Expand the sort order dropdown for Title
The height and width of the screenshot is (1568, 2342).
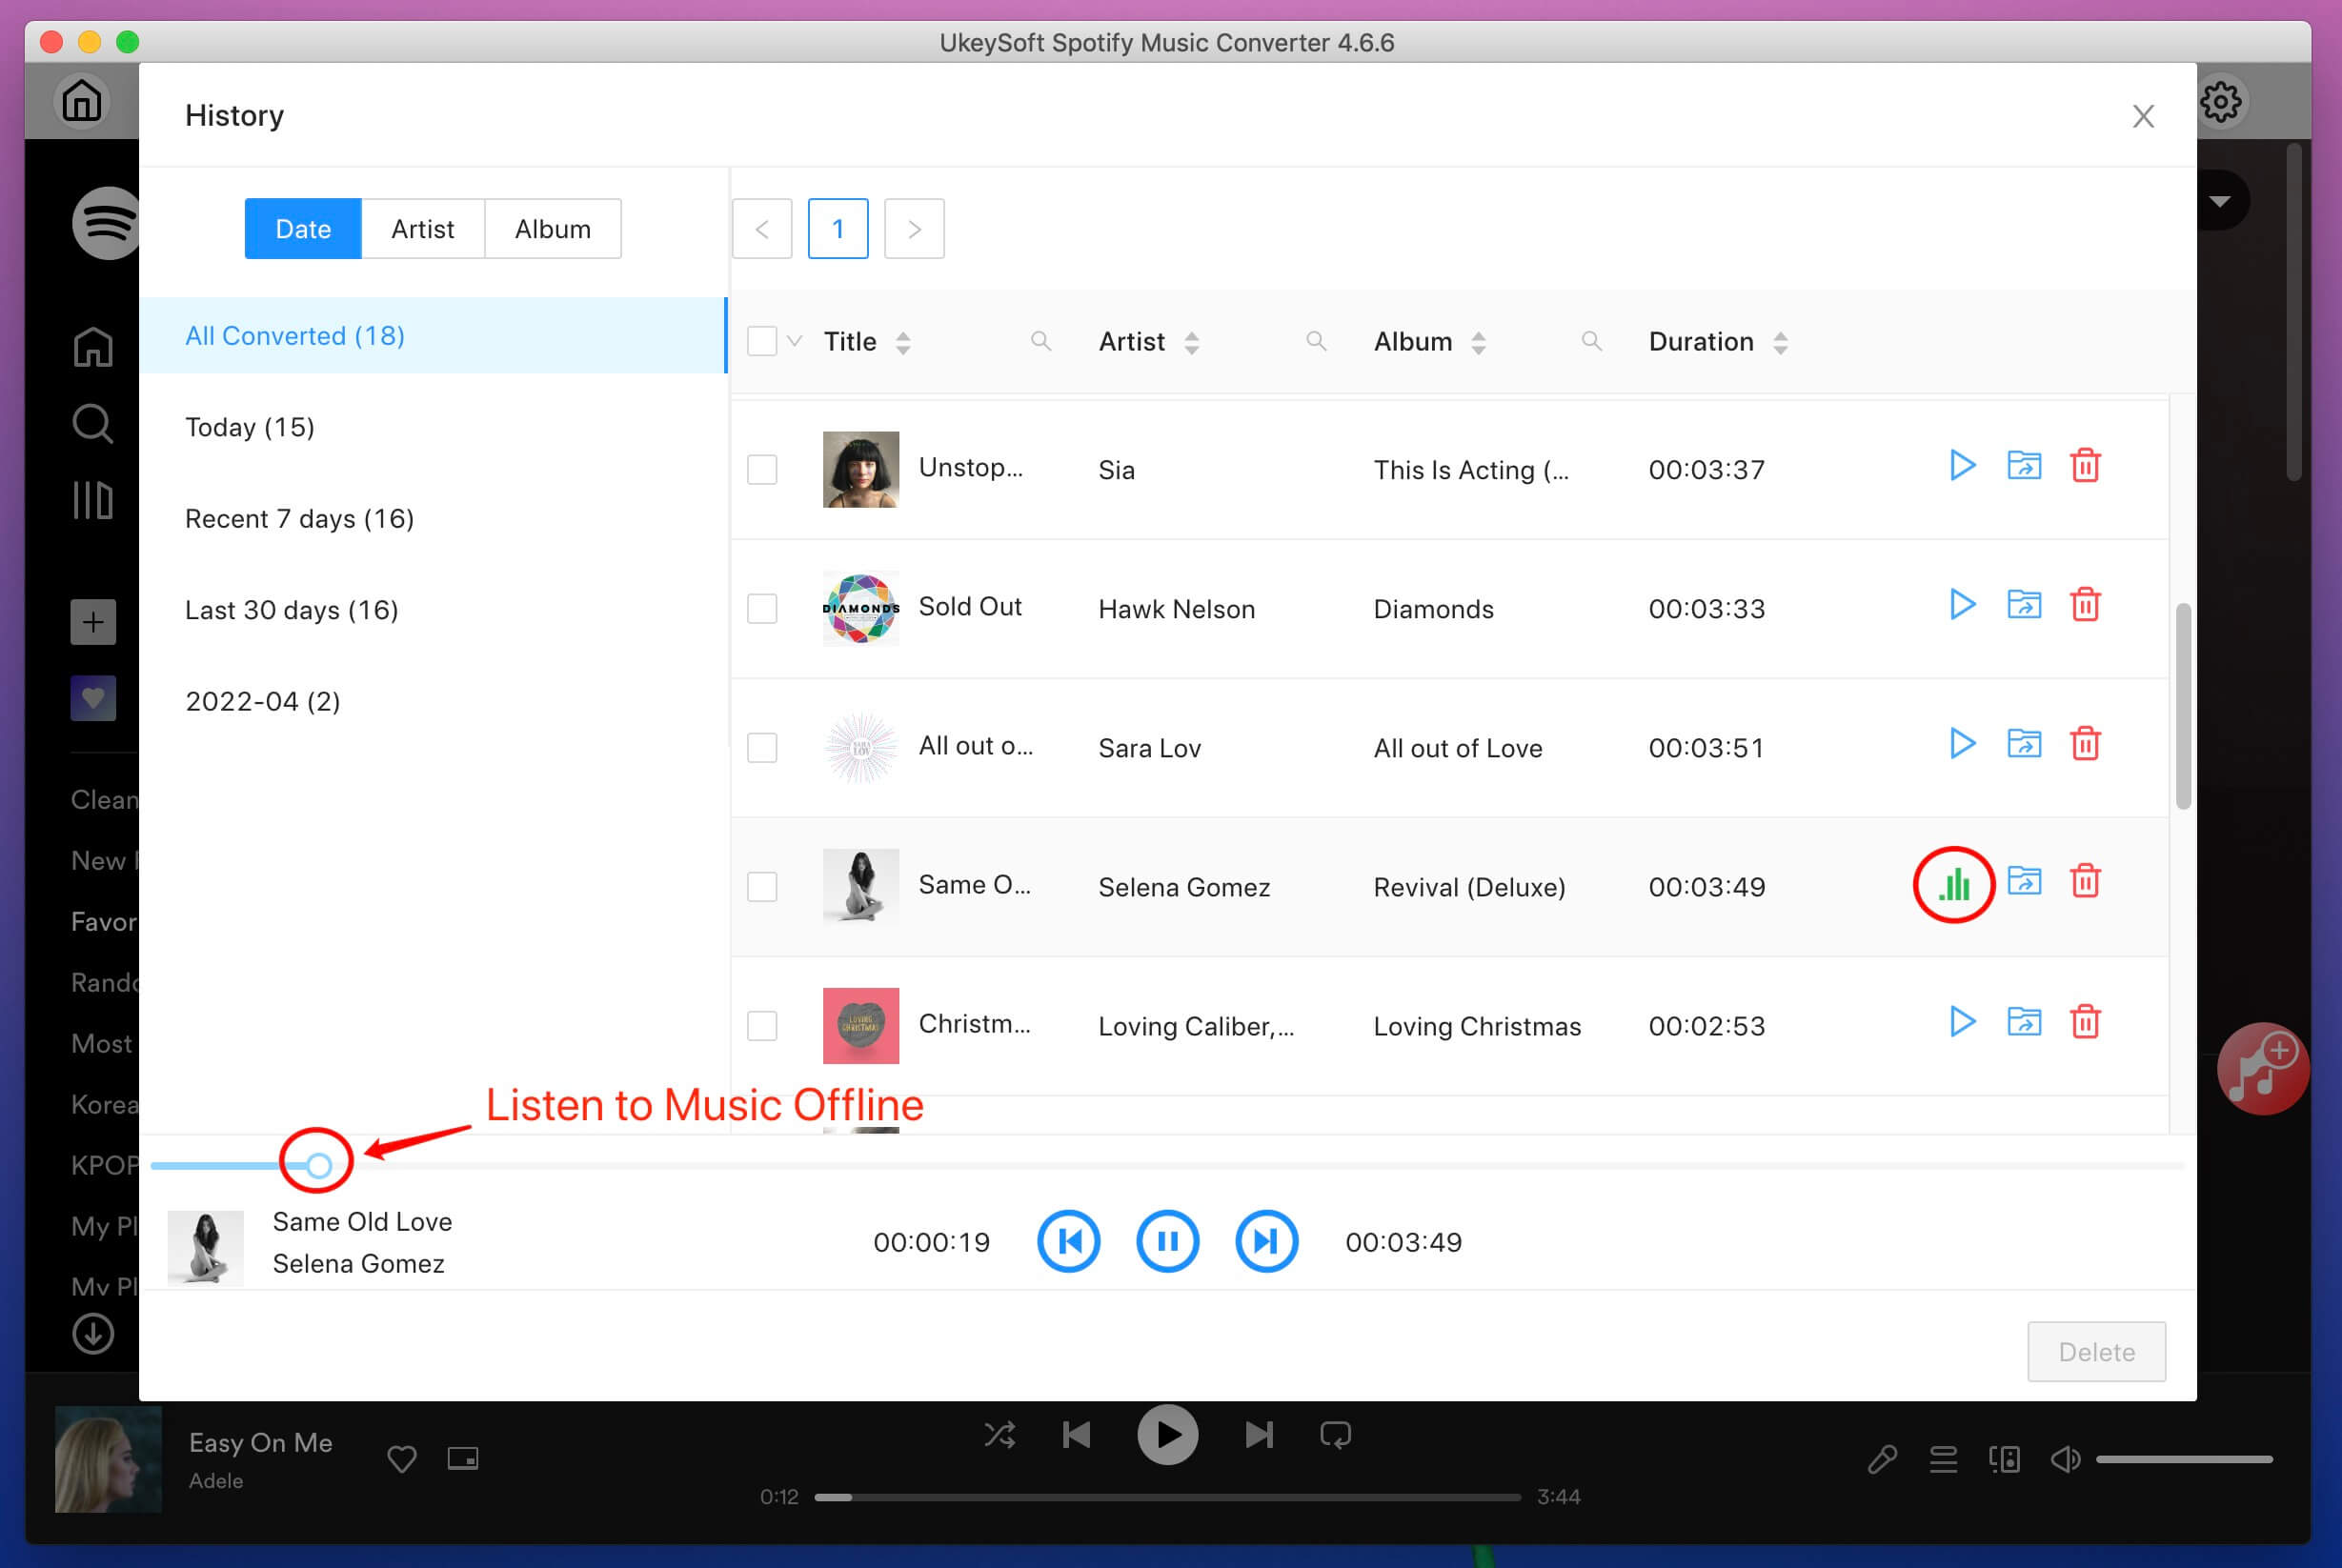(x=905, y=341)
